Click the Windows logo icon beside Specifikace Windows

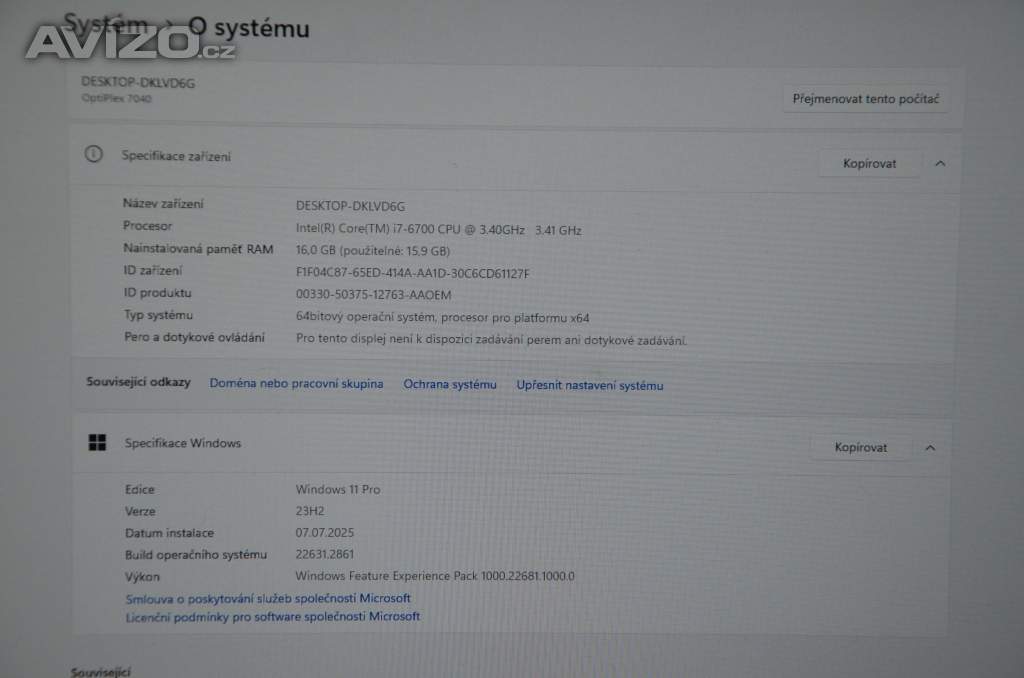97,443
